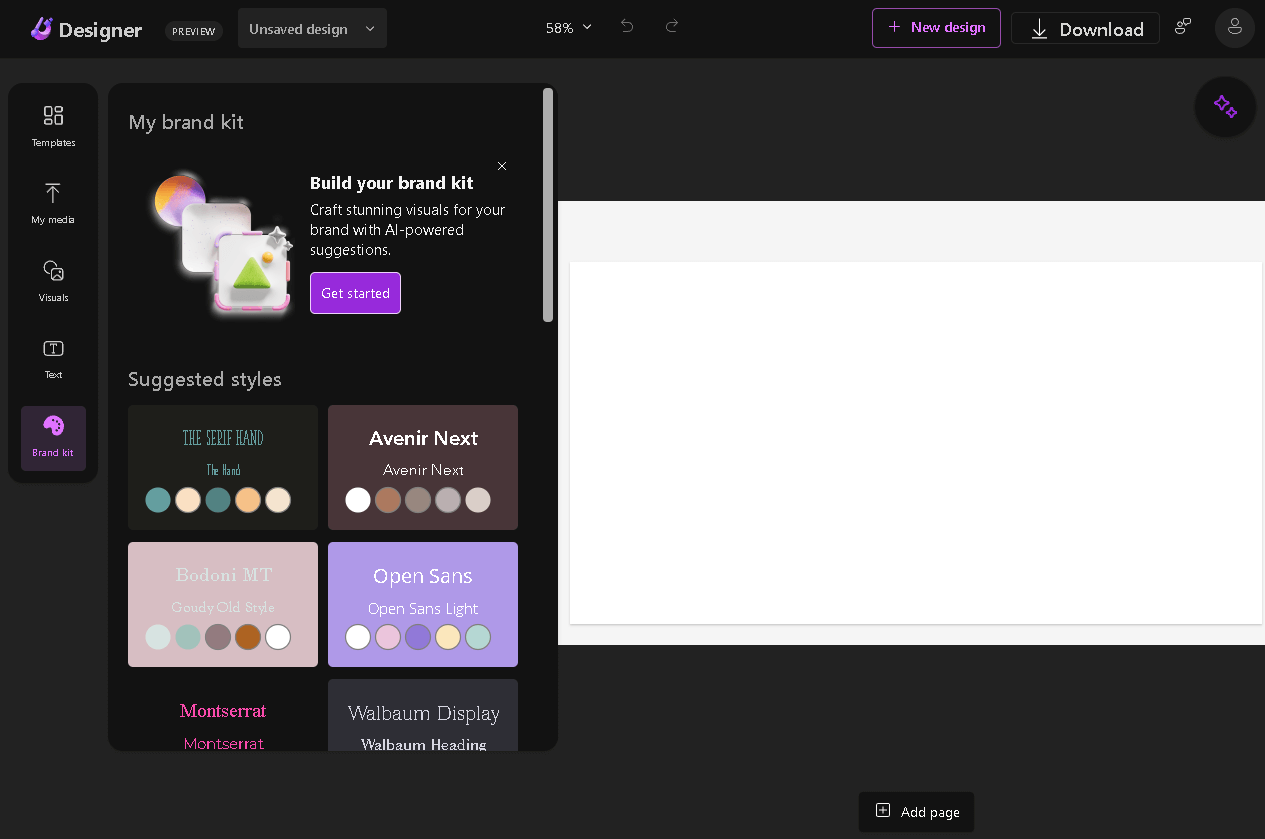The height and width of the screenshot is (839, 1265).
Task: Open the Visuals panel
Action: point(53,281)
